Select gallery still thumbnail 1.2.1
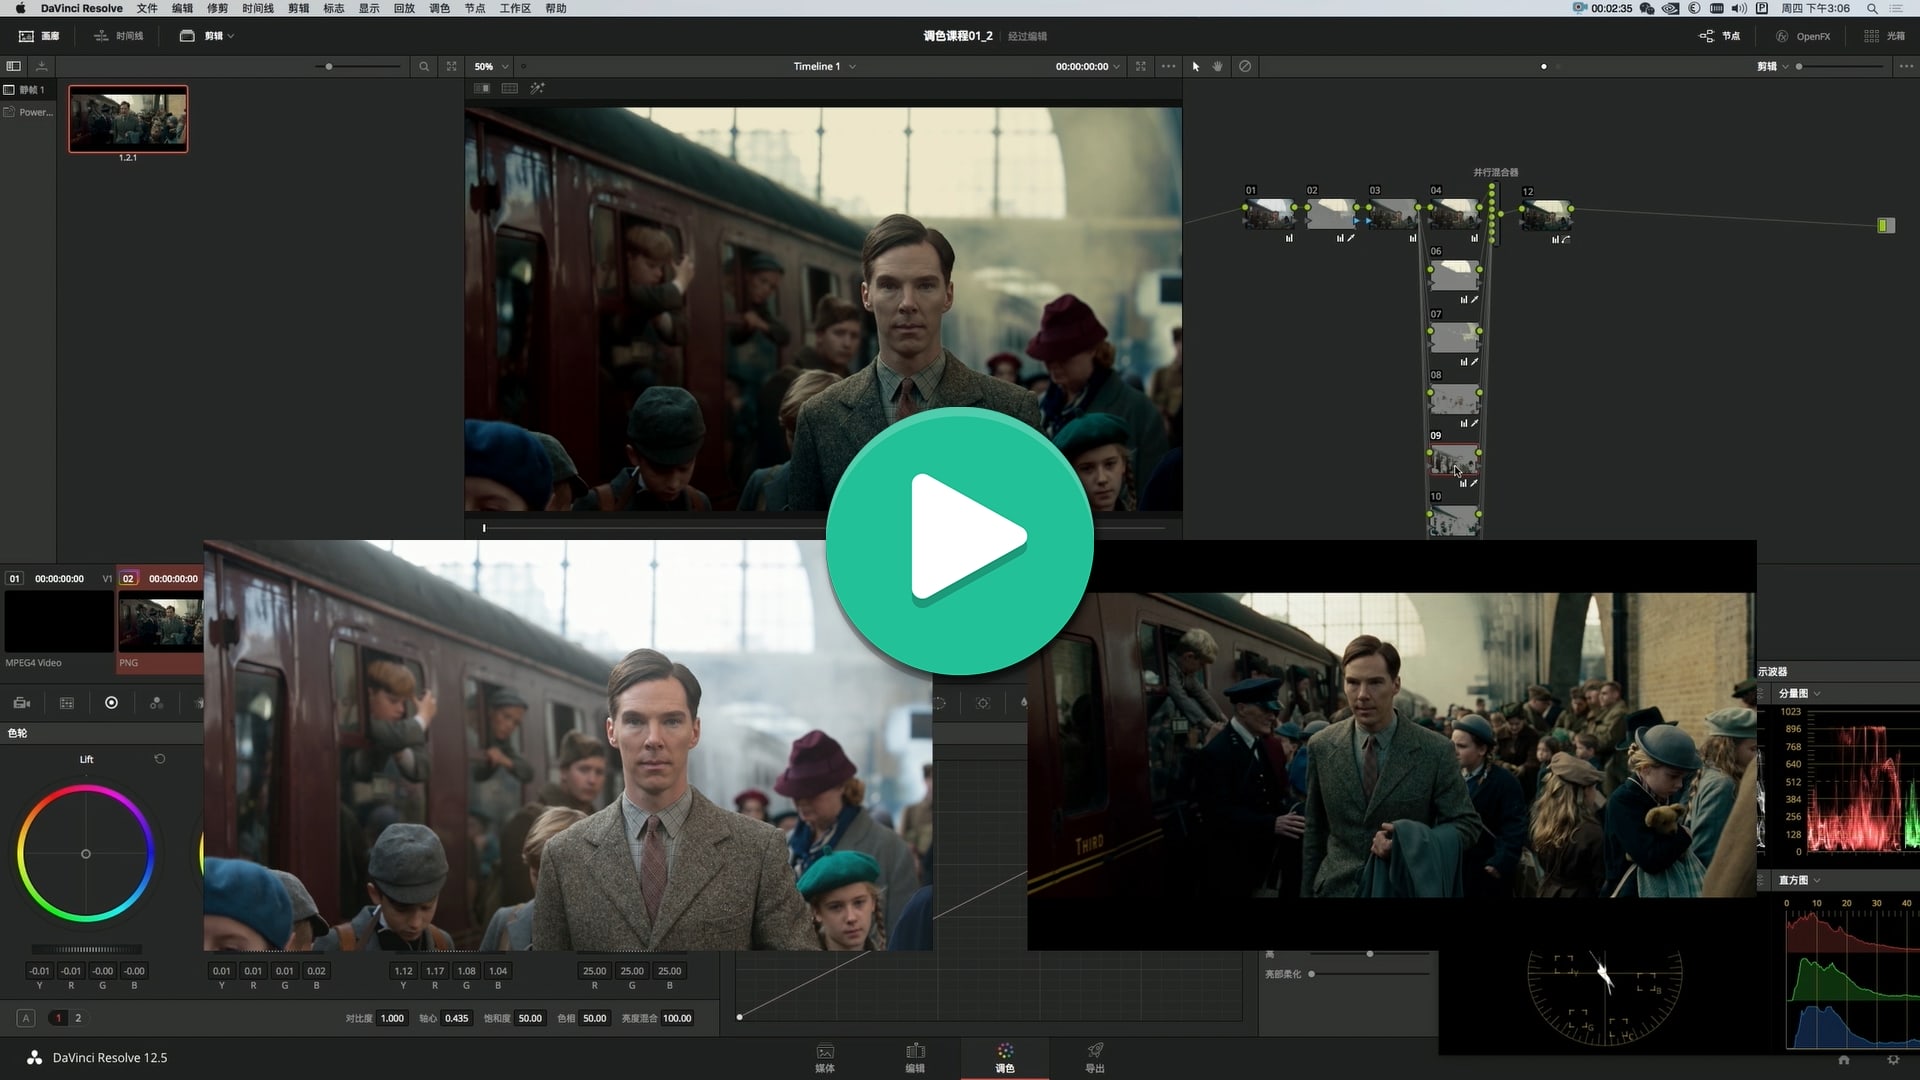Screen dimensions: 1920x1080 [128, 119]
